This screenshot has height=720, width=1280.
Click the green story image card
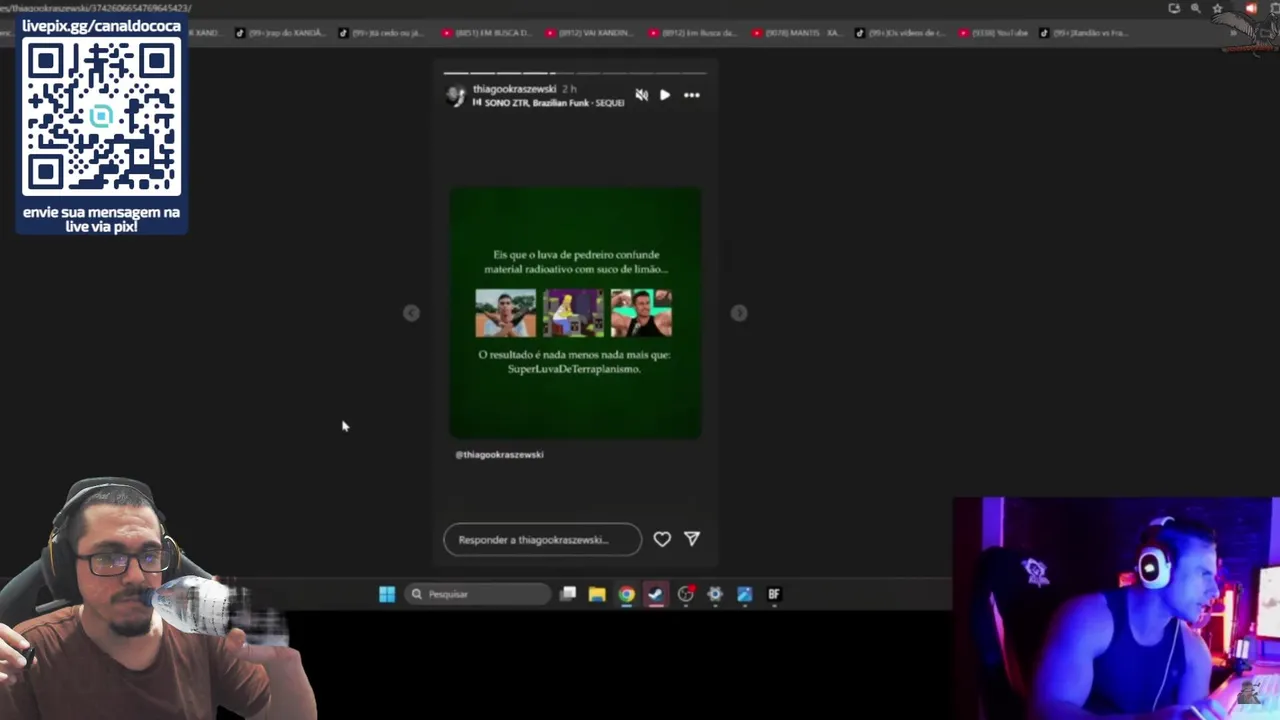pyautogui.click(x=575, y=313)
